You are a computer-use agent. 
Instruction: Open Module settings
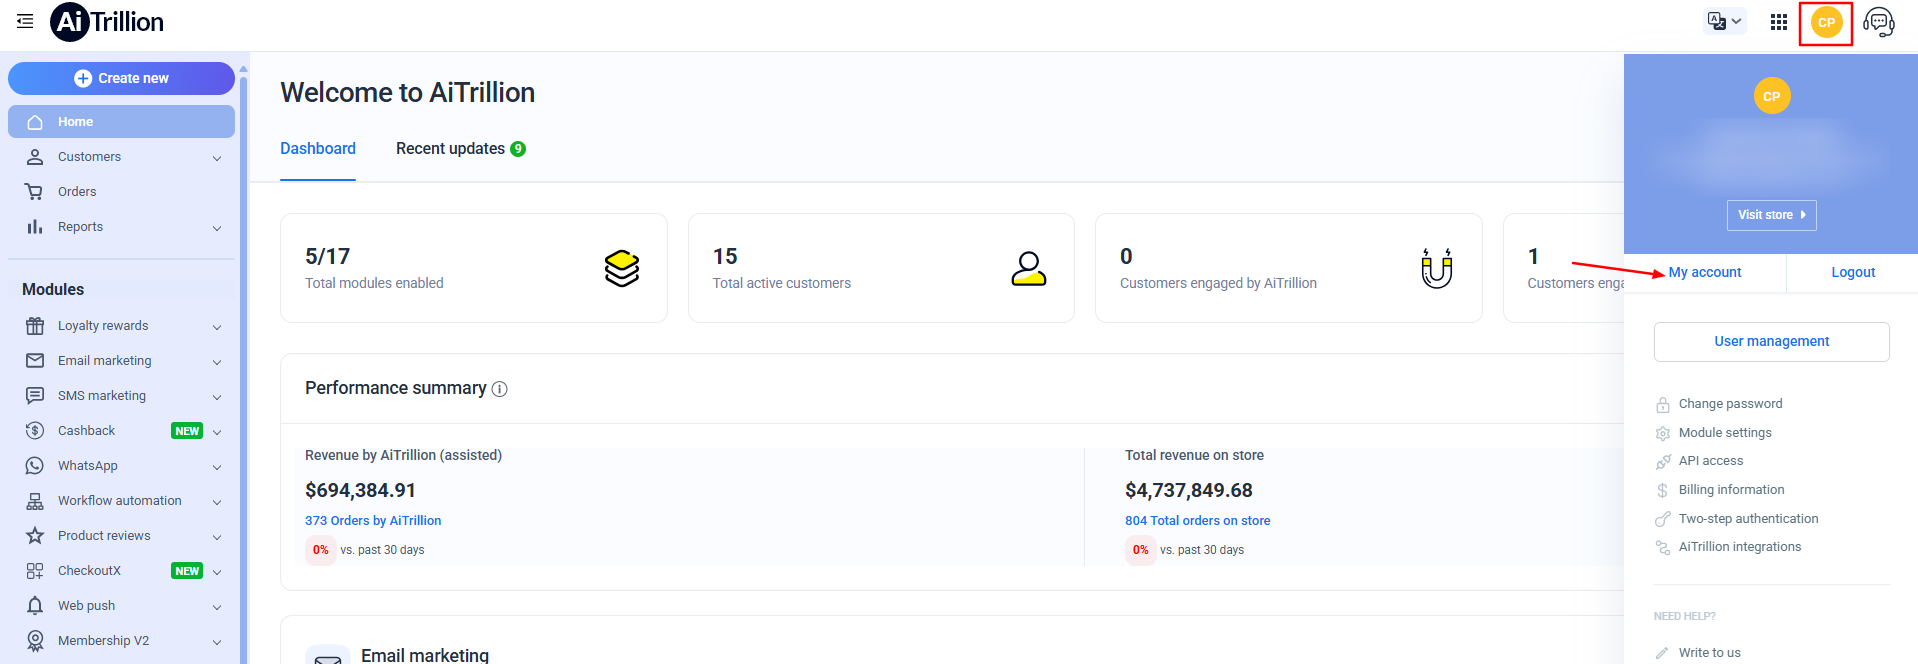point(1725,433)
